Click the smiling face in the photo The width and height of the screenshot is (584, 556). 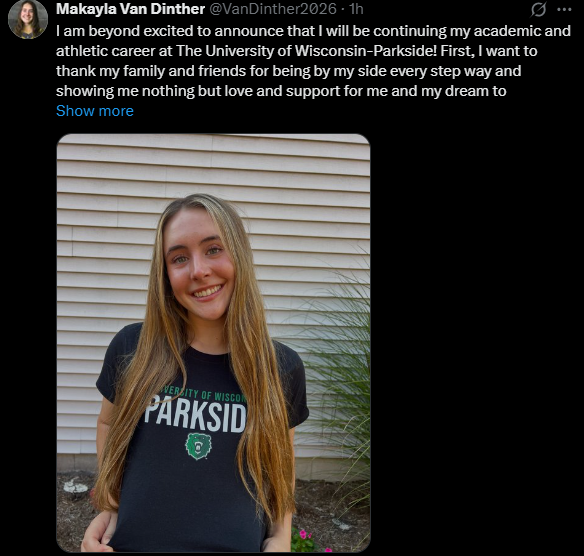click(x=200, y=266)
